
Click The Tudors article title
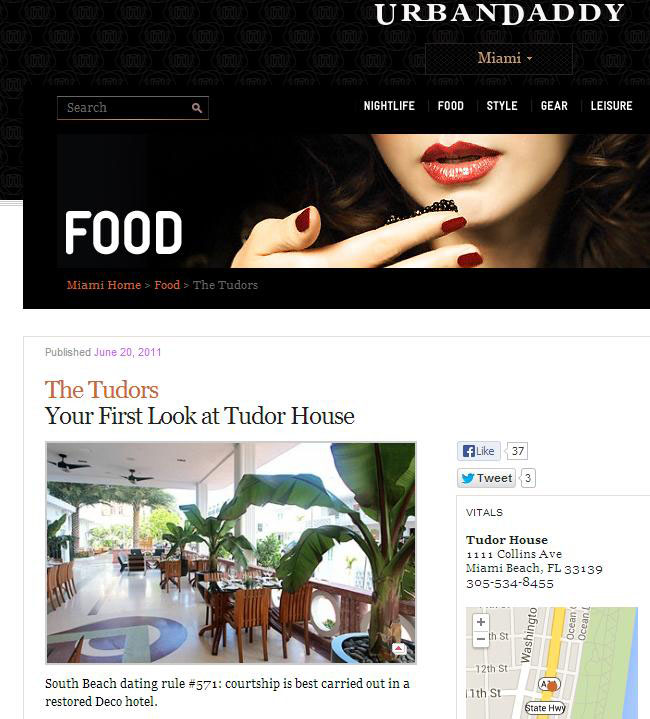pyautogui.click(x=102, y=390)
